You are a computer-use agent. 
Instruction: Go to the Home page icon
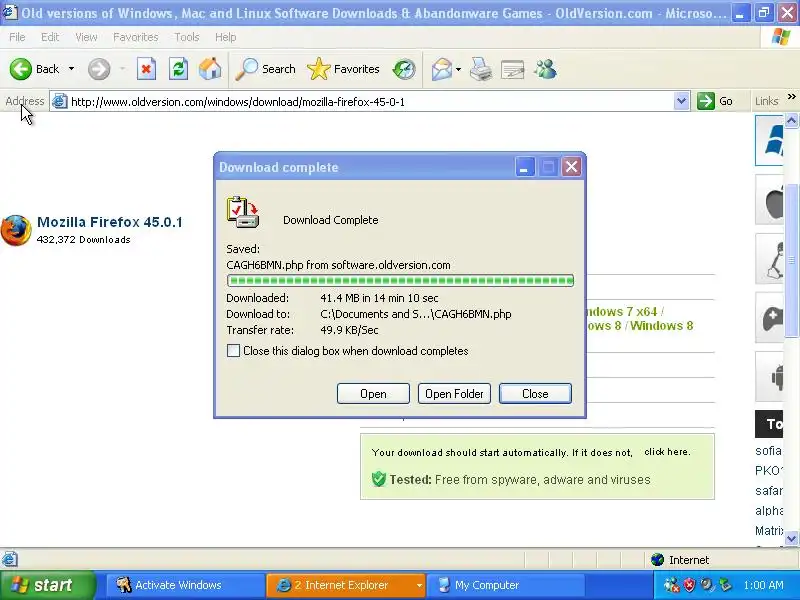[210, 69]
